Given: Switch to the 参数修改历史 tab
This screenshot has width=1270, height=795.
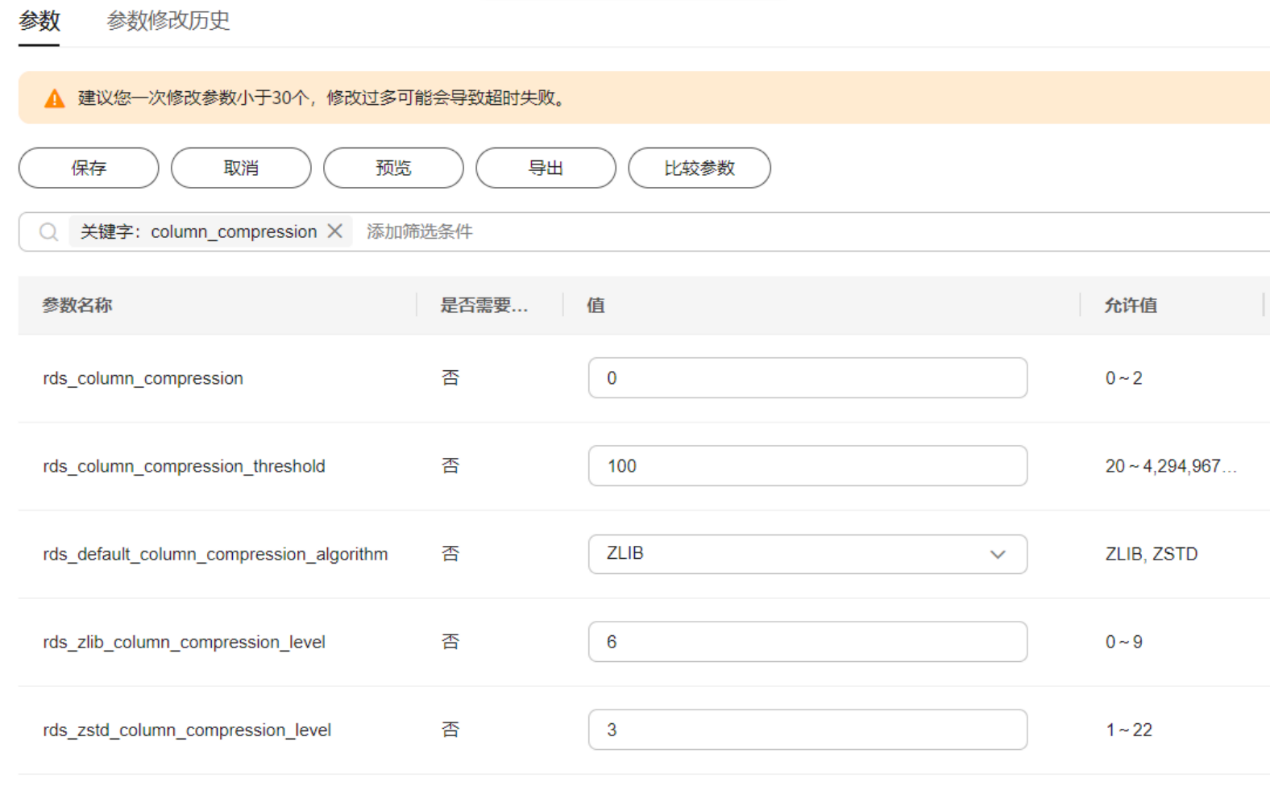Looking at the screenshot, I should [x=168, y=21].
